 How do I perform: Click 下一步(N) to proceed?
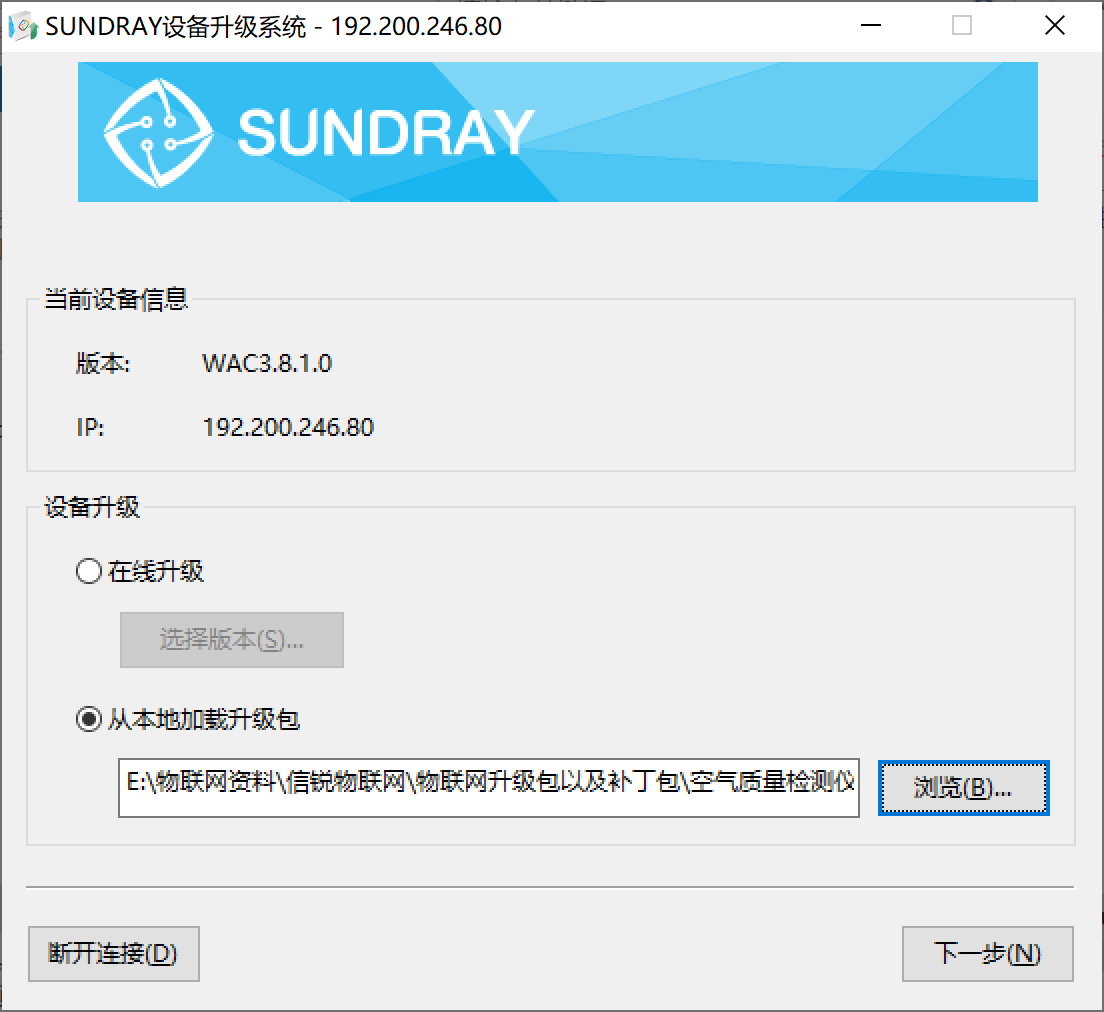tap(987, 954)
